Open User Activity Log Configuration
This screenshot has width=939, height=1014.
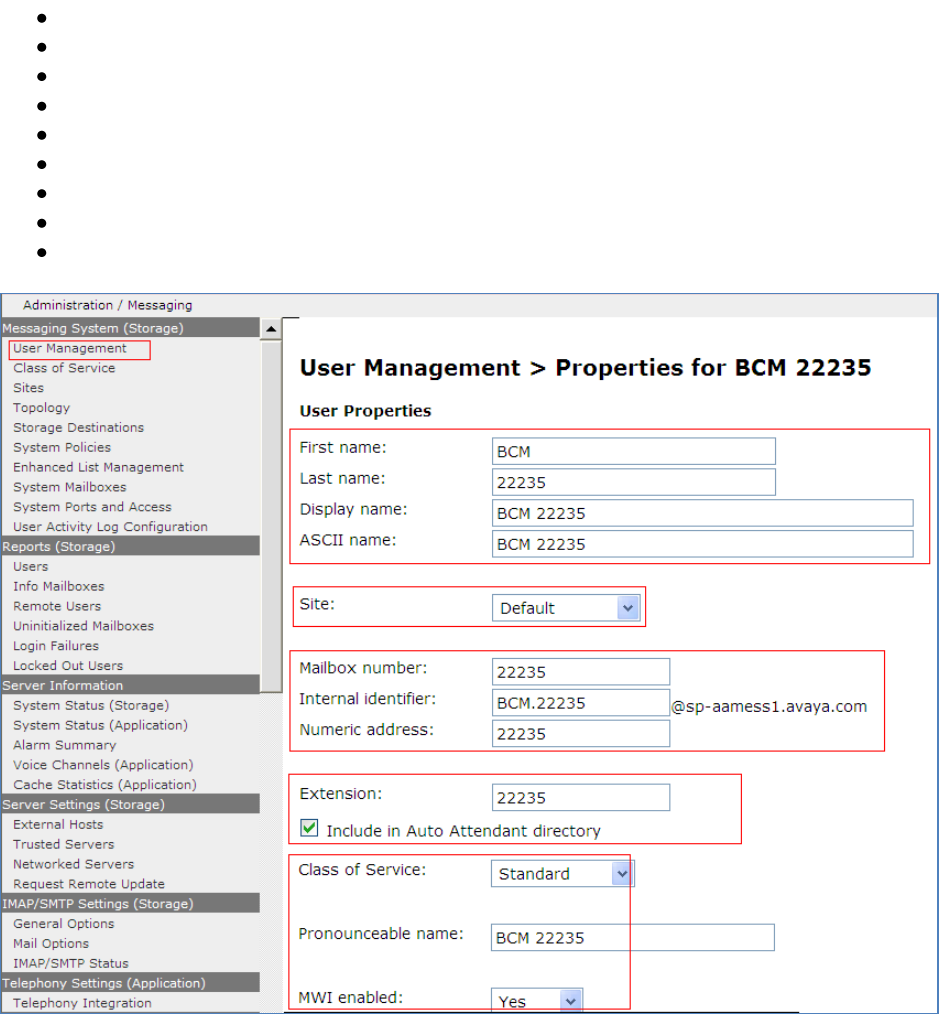(x=111, y=527)
